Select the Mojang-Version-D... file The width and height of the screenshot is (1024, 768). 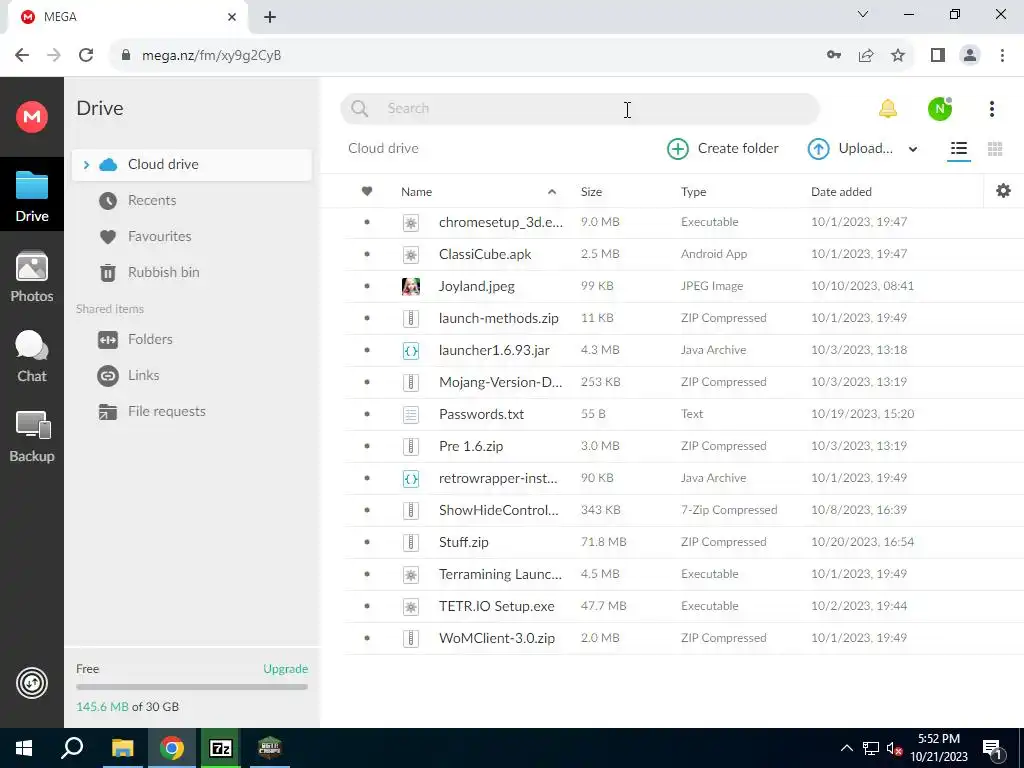(684, 383)
